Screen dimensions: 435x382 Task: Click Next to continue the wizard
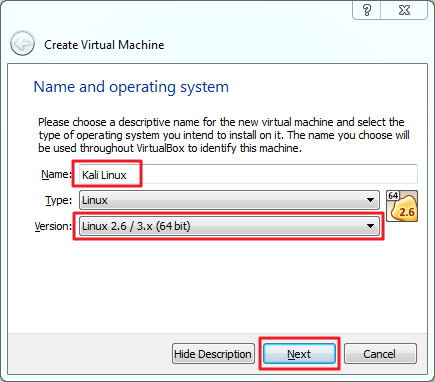coord(299,354)
